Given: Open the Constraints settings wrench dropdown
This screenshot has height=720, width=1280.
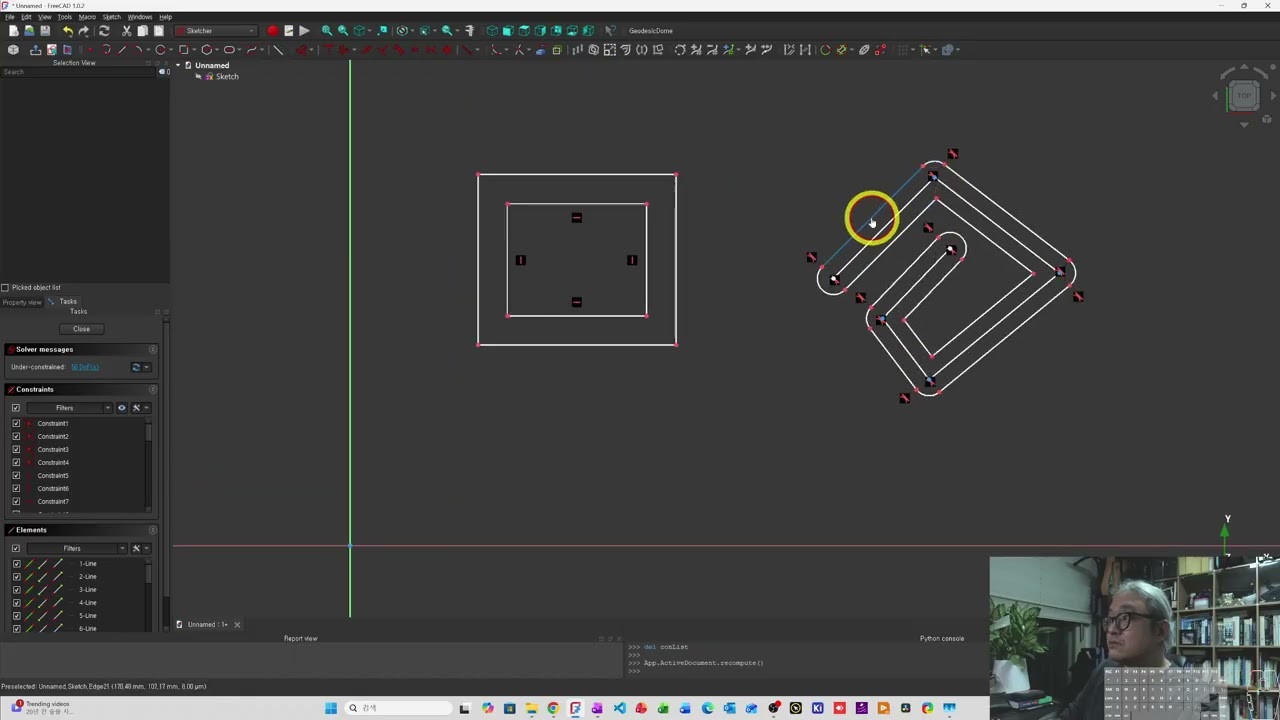Looking at the screenshot, I should click(139, 408).
